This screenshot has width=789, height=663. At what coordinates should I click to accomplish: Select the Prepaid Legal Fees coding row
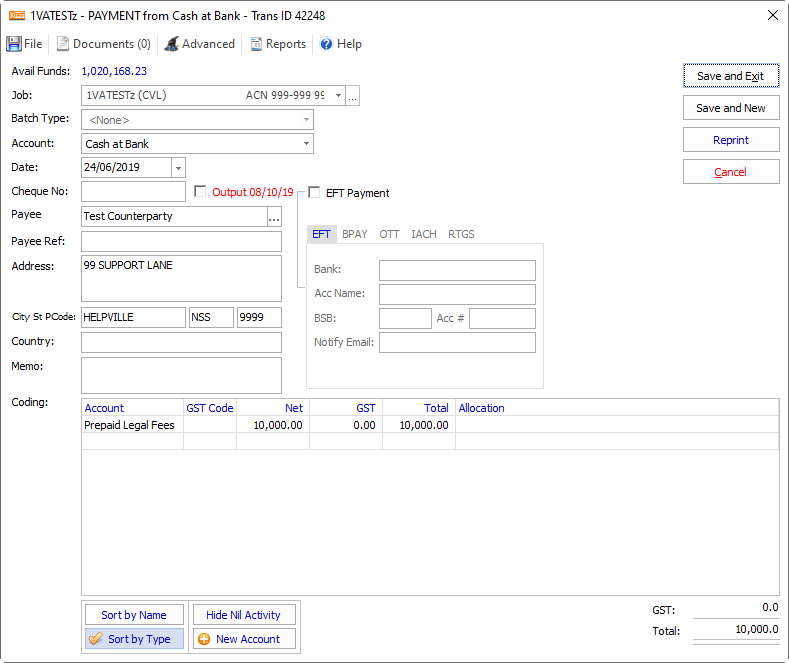[x=130, y=425]
